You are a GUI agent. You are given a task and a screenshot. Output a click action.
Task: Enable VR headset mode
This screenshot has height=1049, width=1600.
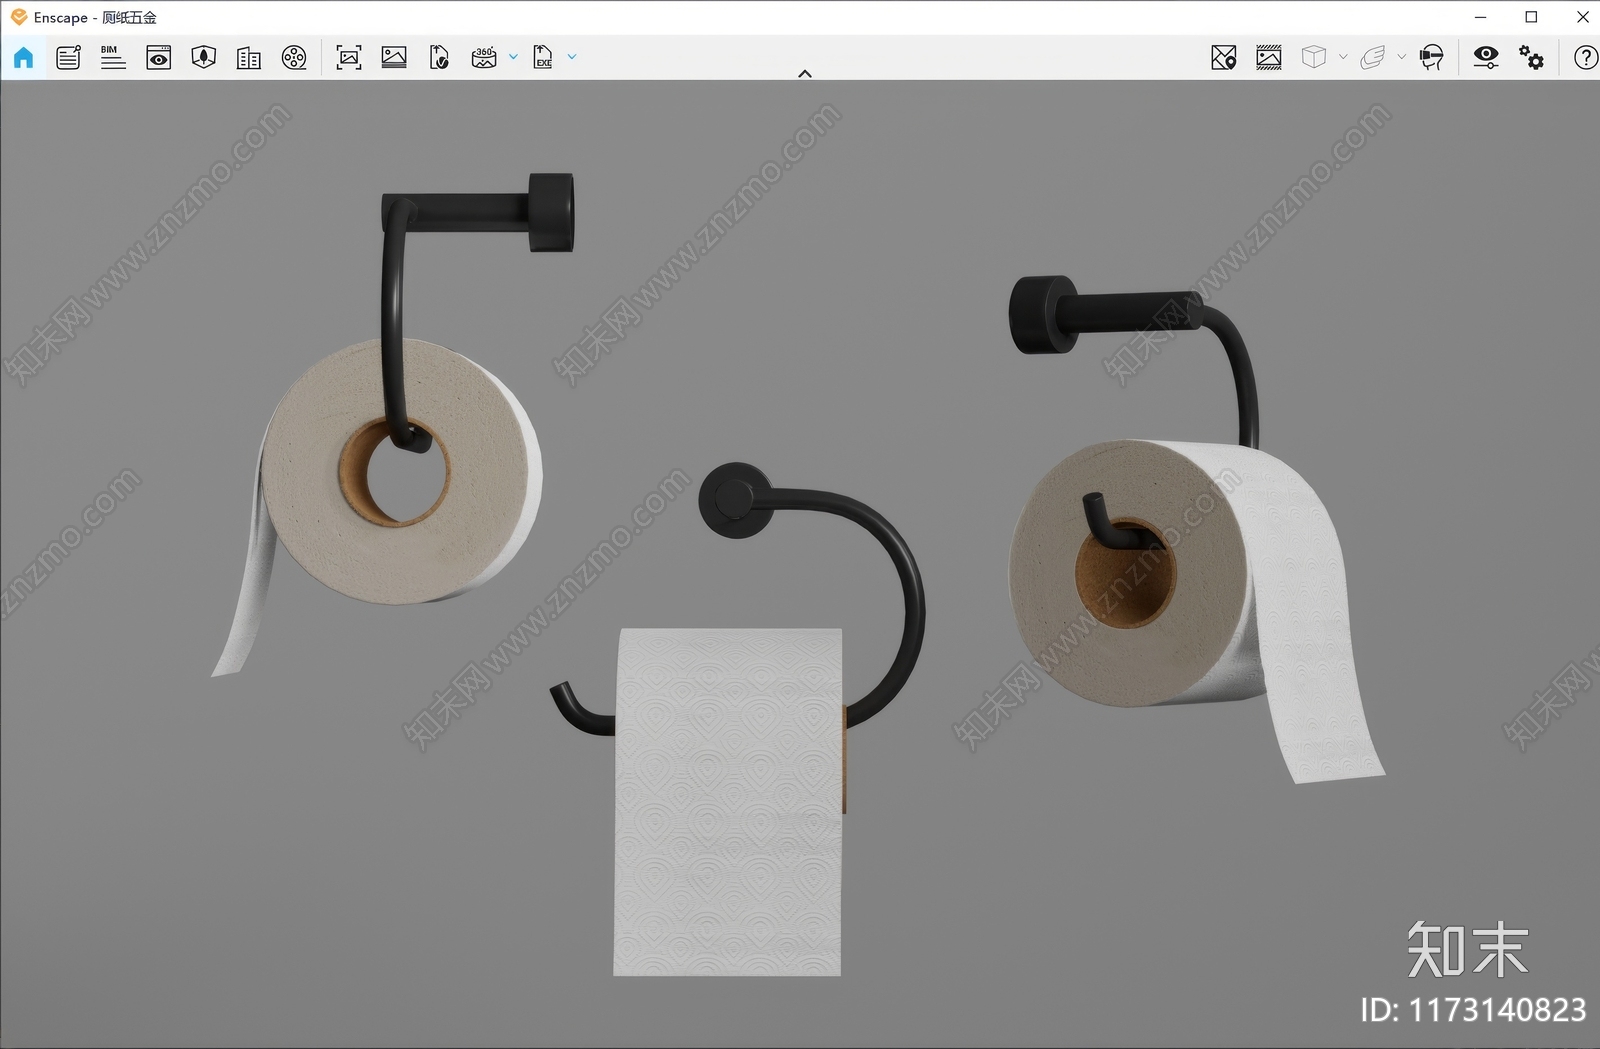click(x=1431, y=57)
